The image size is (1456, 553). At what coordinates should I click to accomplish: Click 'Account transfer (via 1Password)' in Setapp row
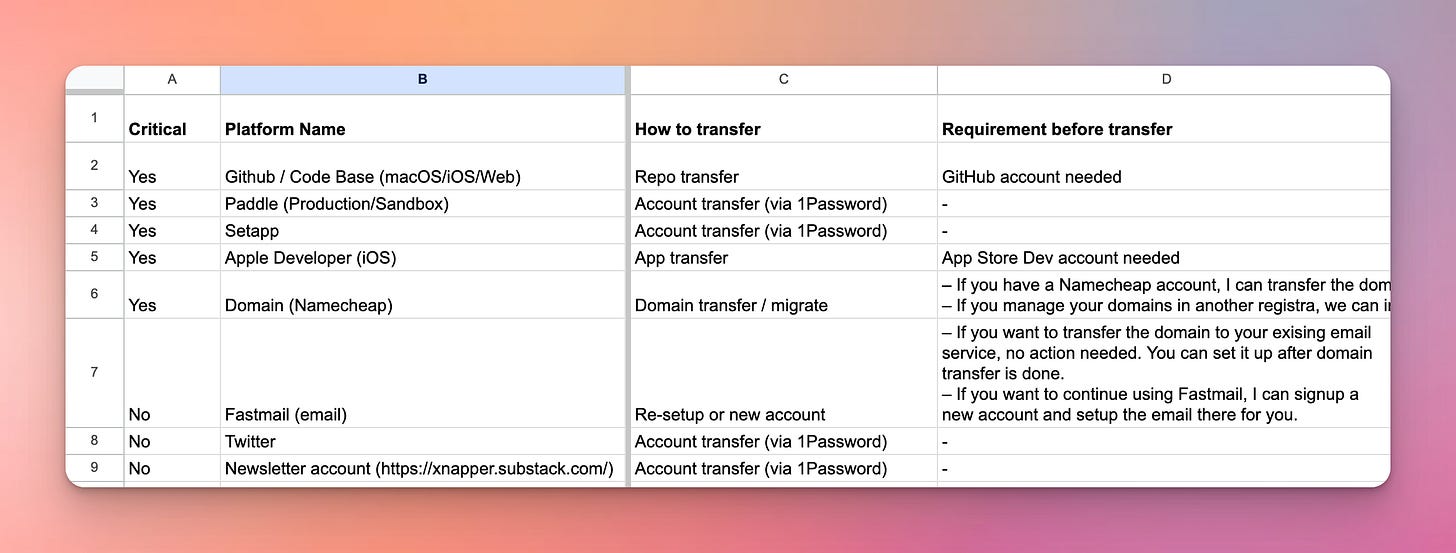pos(784,230)
